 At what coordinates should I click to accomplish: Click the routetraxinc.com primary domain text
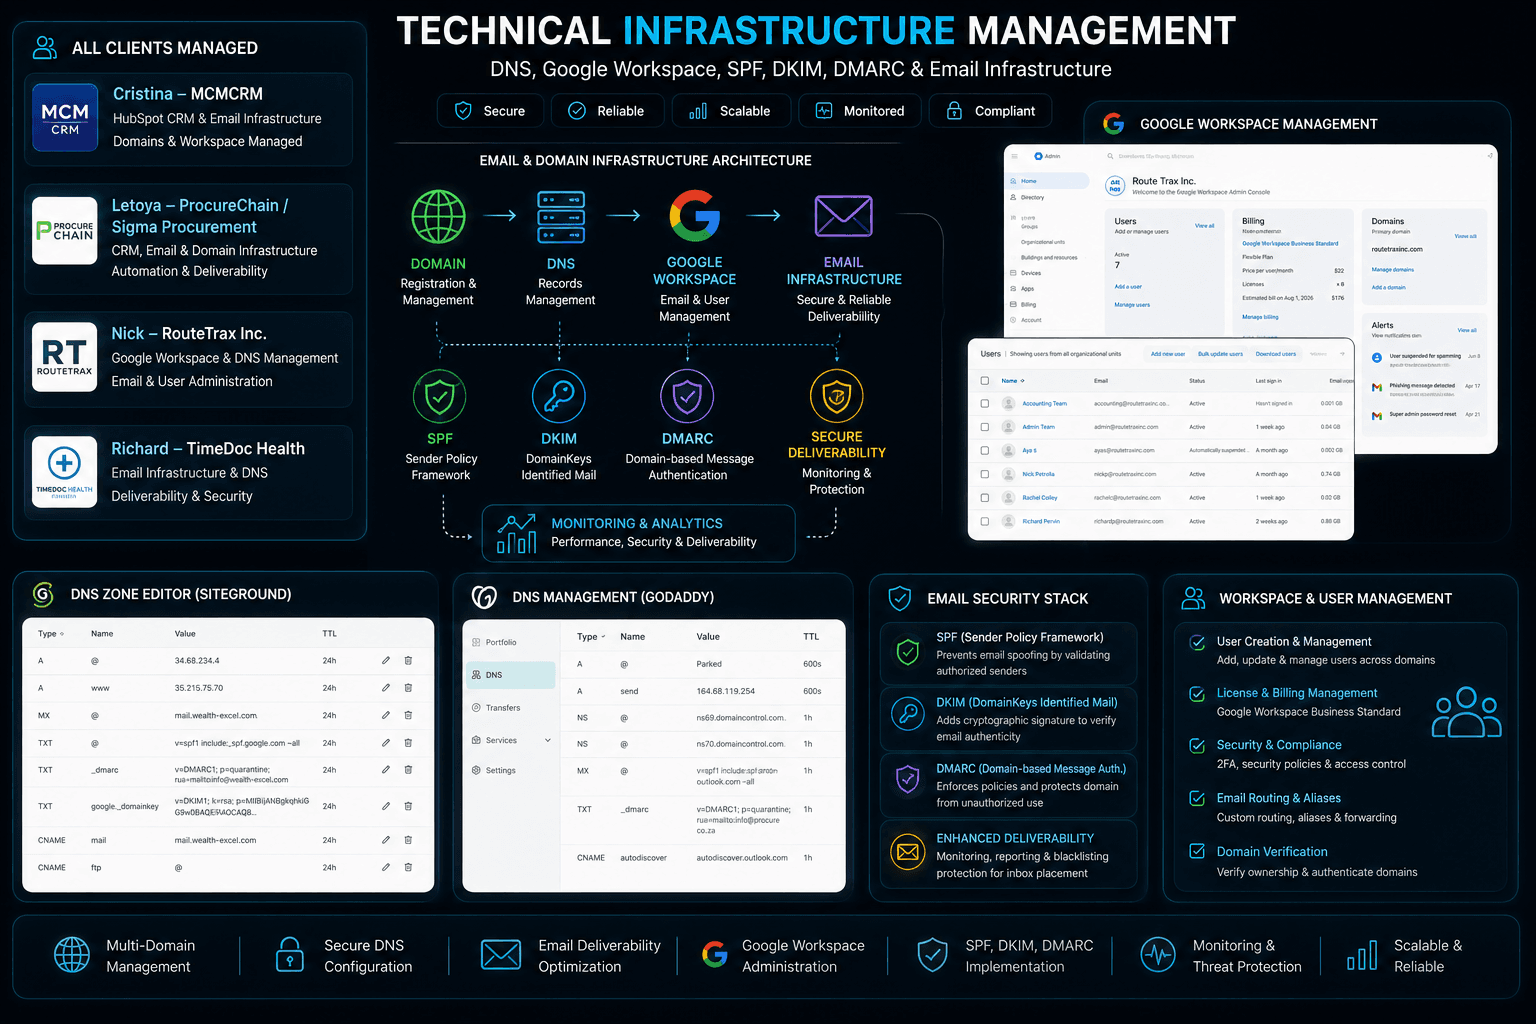point(1397,249)
